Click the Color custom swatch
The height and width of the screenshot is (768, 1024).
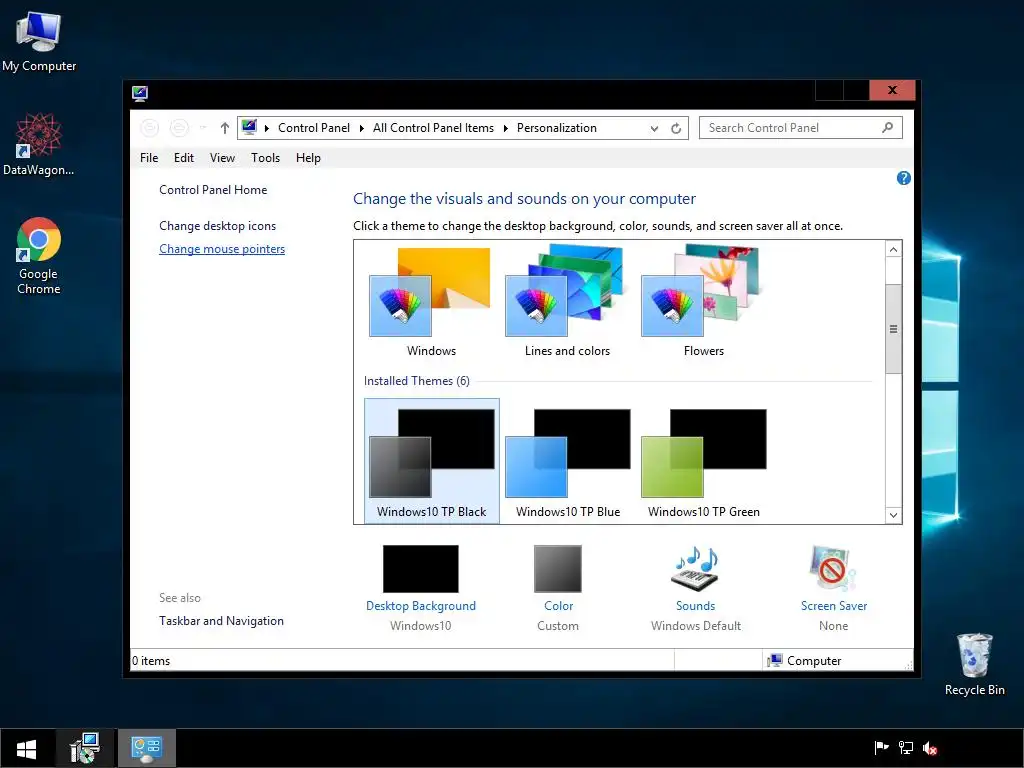pyautogui.click(x=558, y=569)
